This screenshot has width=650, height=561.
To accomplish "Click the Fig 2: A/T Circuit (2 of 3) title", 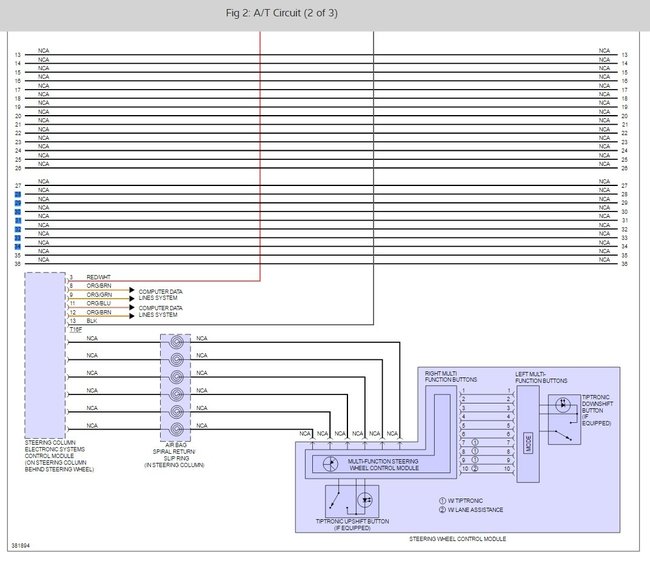I will [281, 13].
